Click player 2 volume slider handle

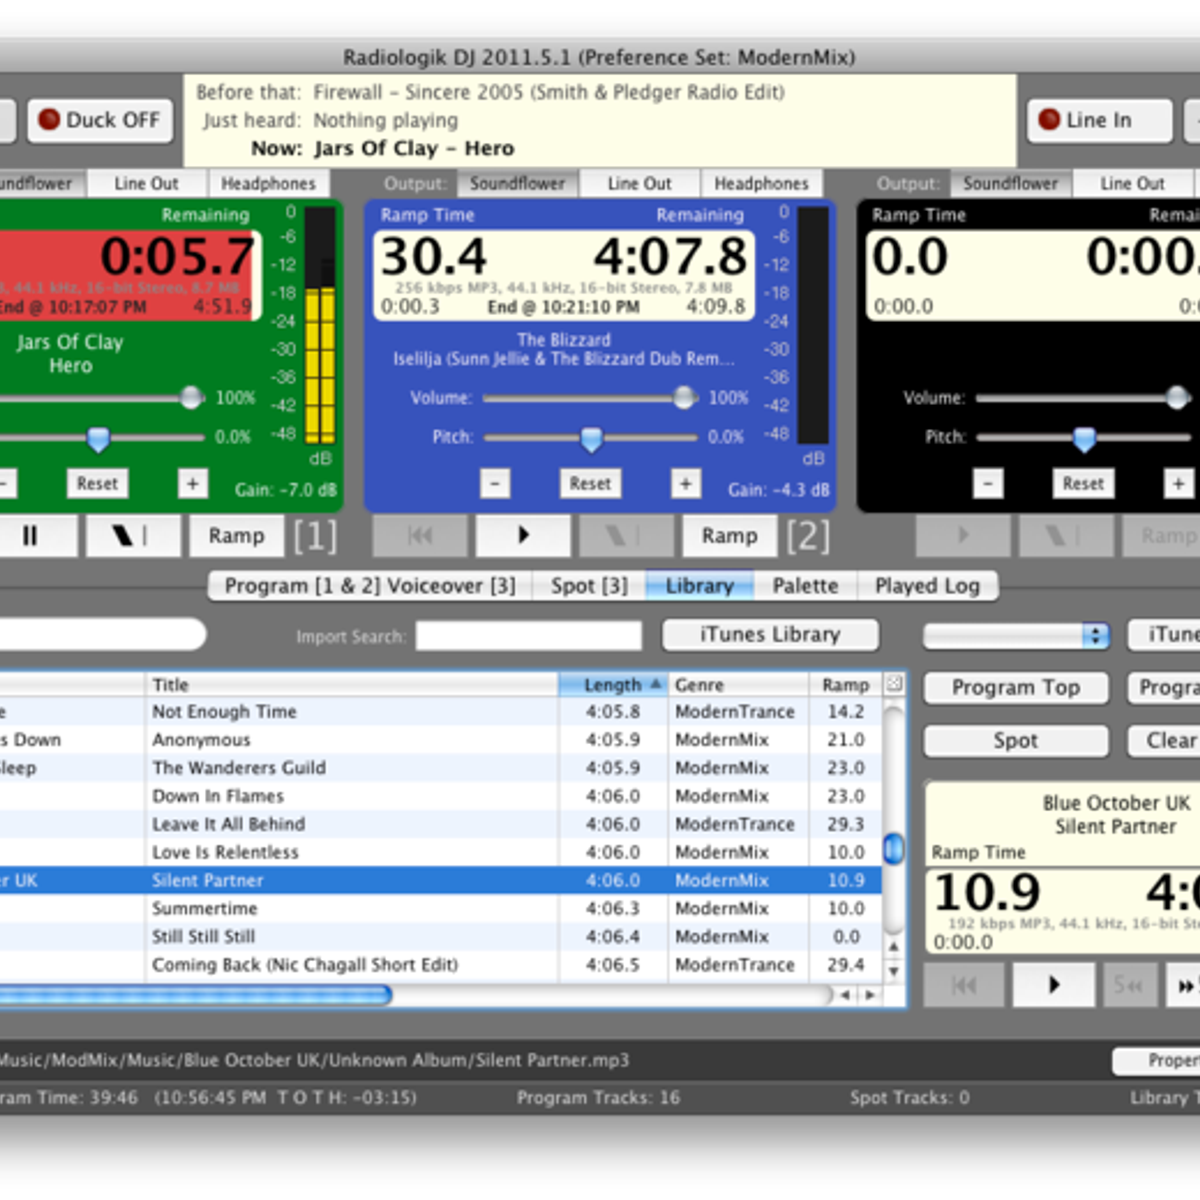pos(685,398)
